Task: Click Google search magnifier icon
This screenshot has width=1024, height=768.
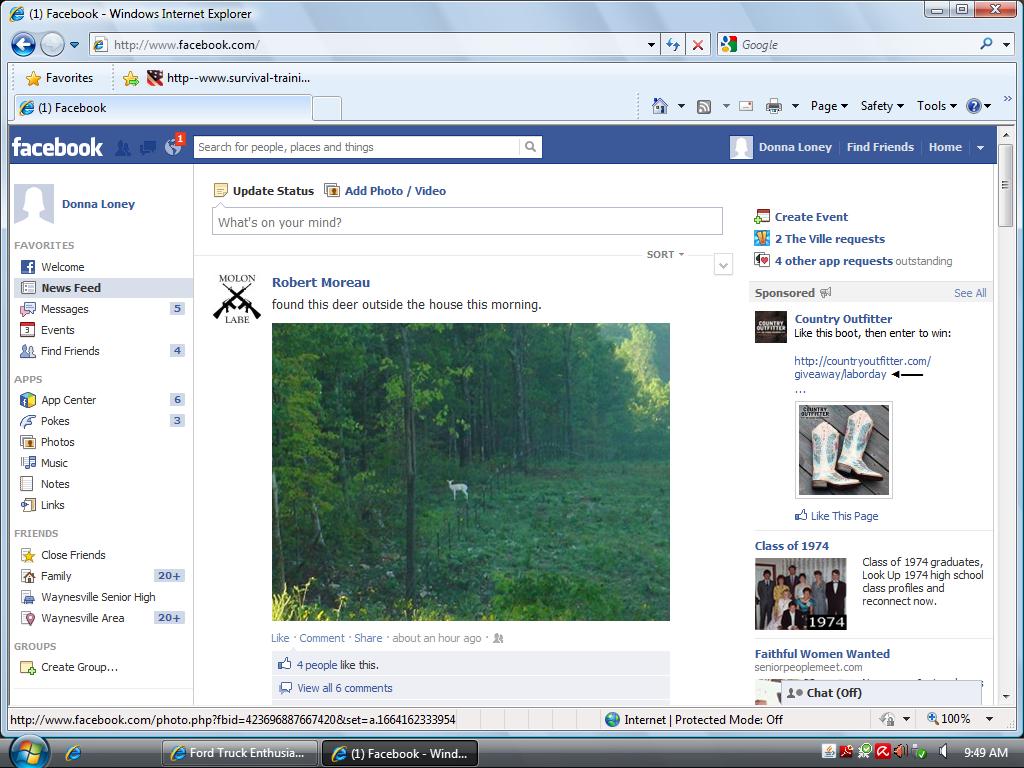Action: pyautogui.click(x=986, y=44)
